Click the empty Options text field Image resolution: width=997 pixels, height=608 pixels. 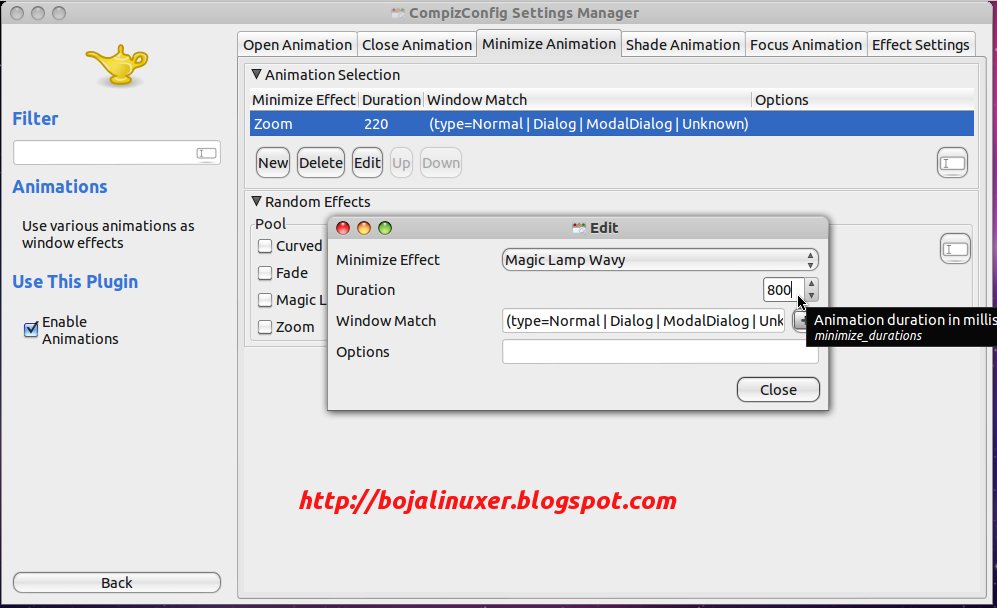(x=659, y=352)
